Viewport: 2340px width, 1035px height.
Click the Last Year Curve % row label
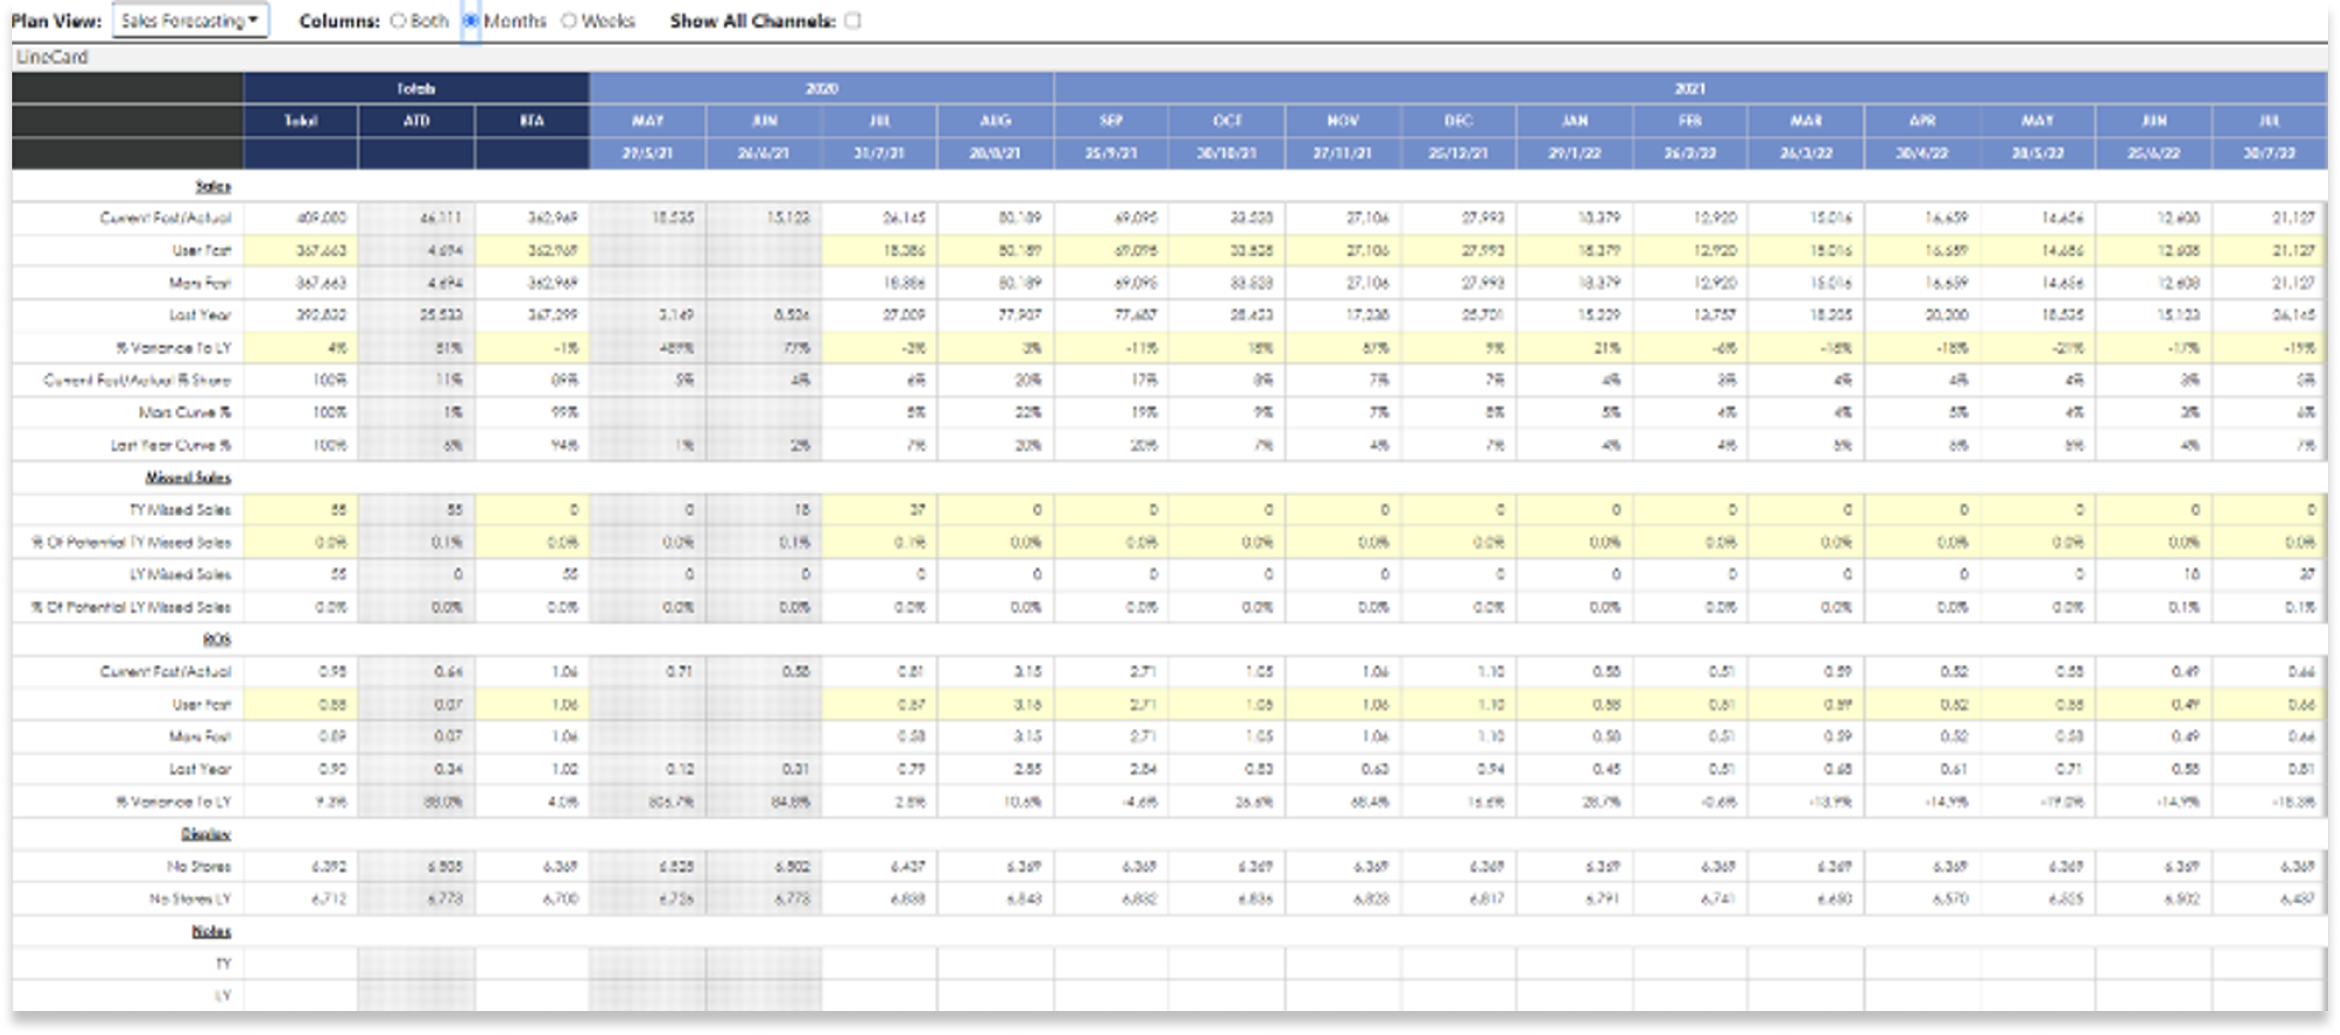click(171, 445)
